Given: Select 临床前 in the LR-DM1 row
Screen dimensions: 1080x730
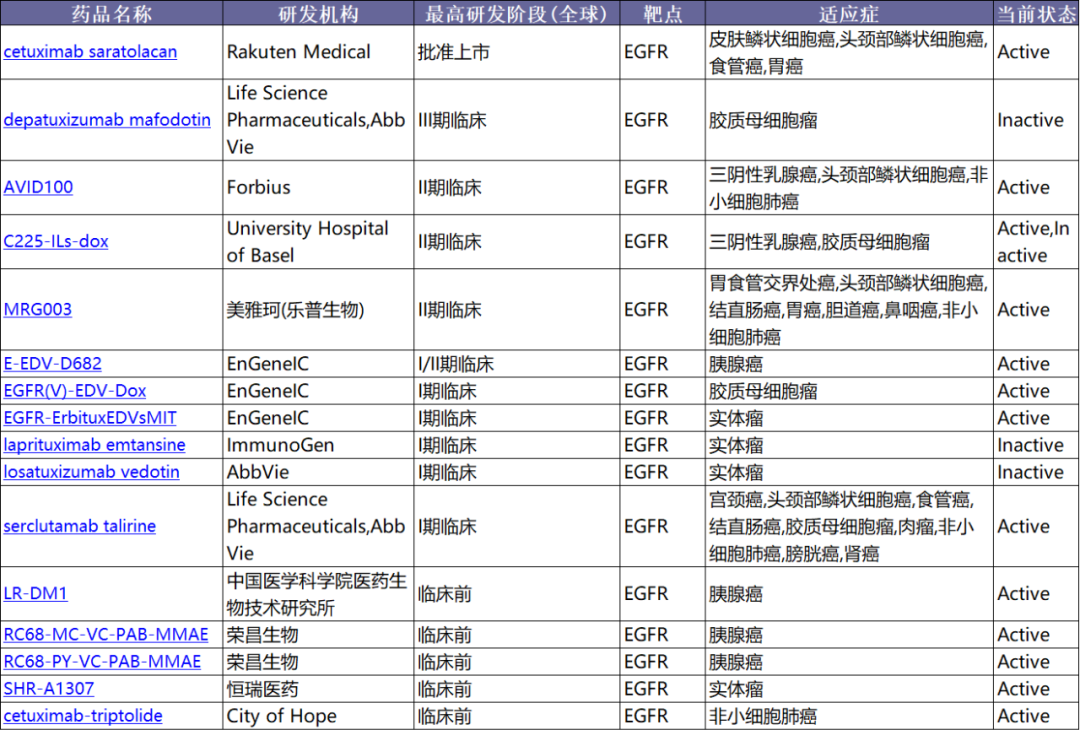Looking at the screenshot, I should point(517,594).
